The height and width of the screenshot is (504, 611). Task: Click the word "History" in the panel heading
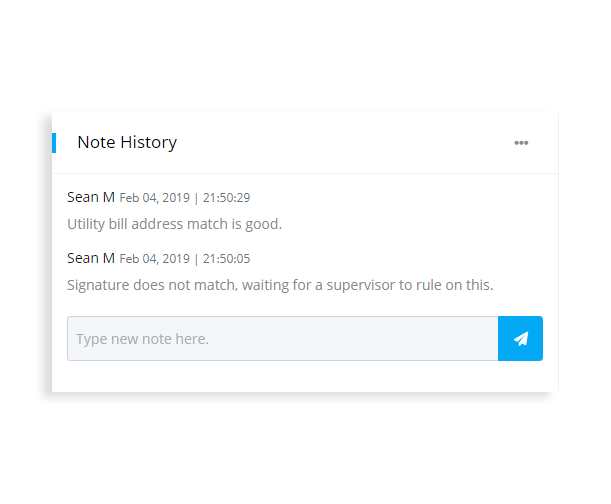coord(149,142)
